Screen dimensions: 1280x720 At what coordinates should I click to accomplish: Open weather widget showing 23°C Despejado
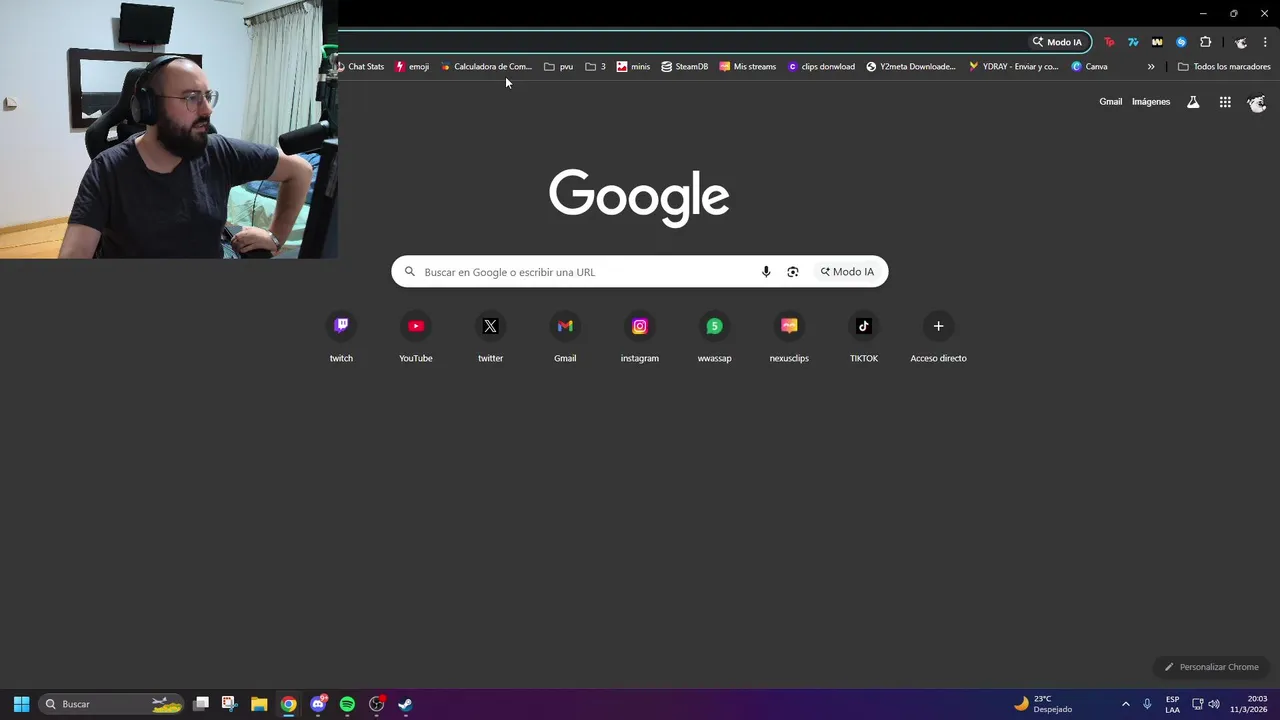coord(1043,704)
